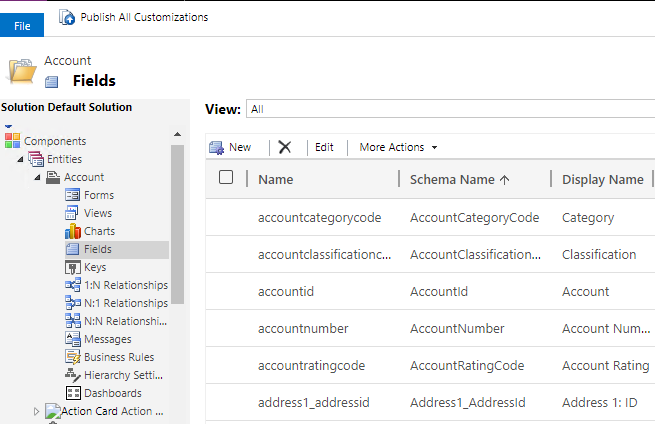The height and width of the screenshot is (424, 655).
Task: Click the red X delete icon
Action: tap(285, 147)
